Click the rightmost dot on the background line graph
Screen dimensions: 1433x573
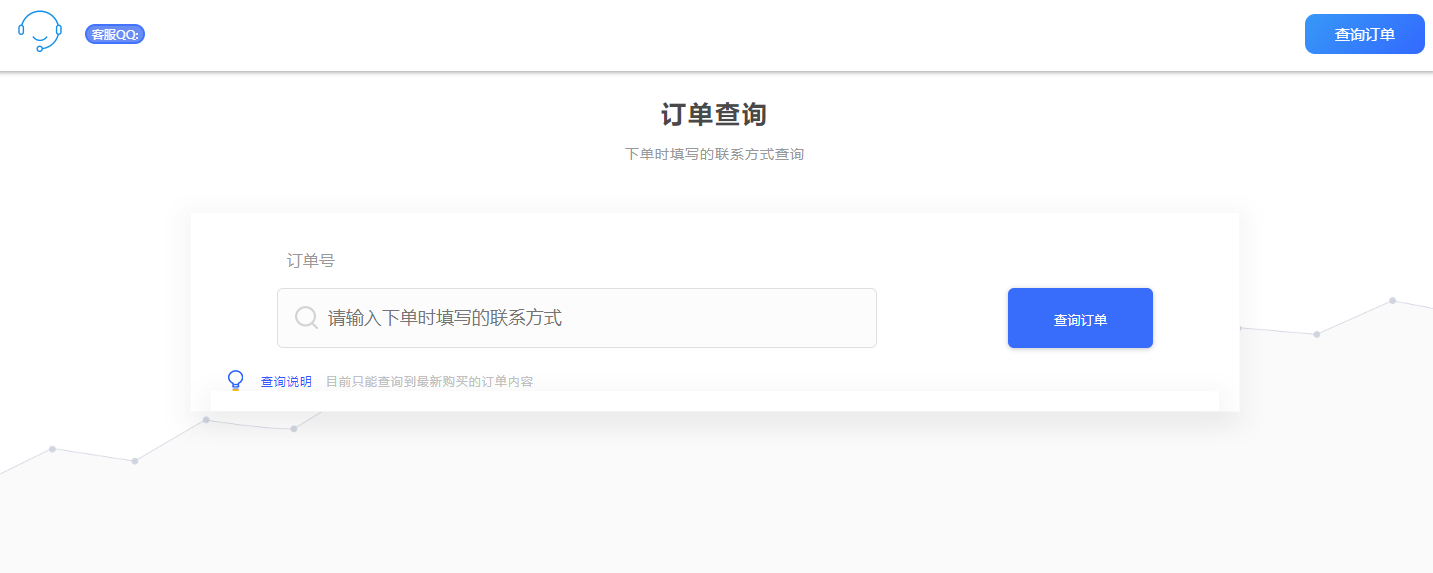1392,300
